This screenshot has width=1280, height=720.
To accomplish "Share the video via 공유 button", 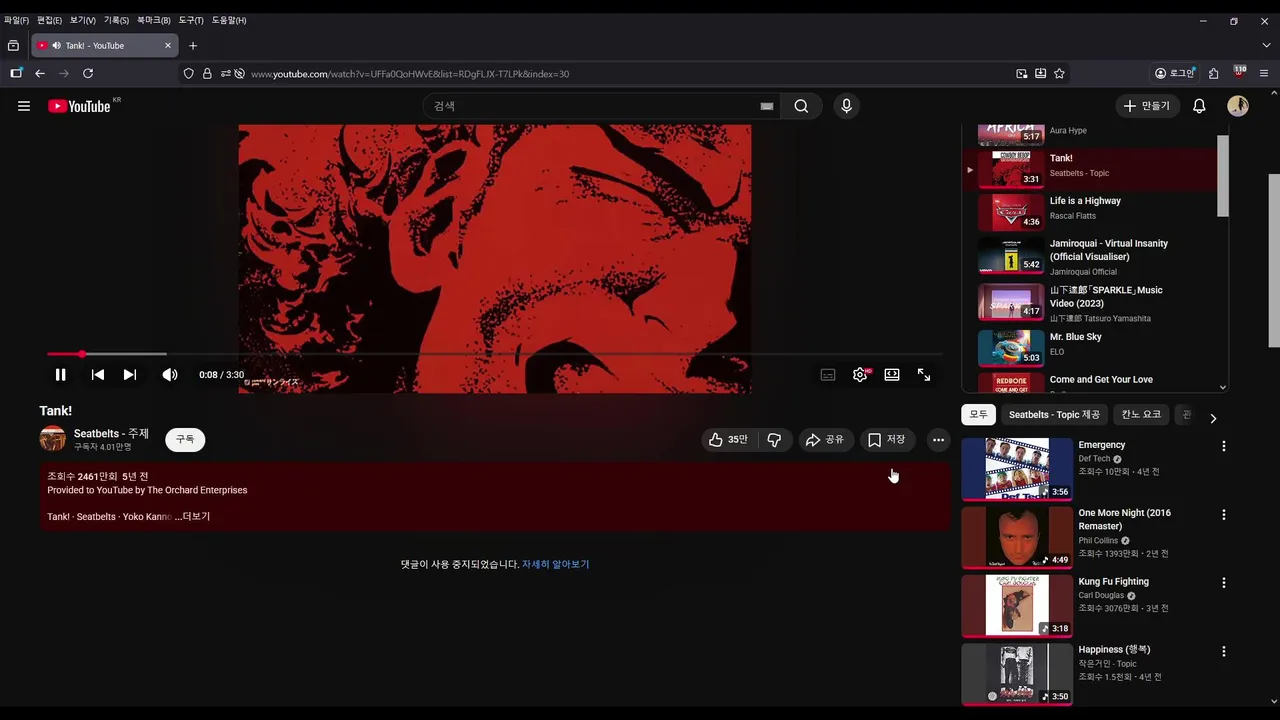I will (825, 440).
